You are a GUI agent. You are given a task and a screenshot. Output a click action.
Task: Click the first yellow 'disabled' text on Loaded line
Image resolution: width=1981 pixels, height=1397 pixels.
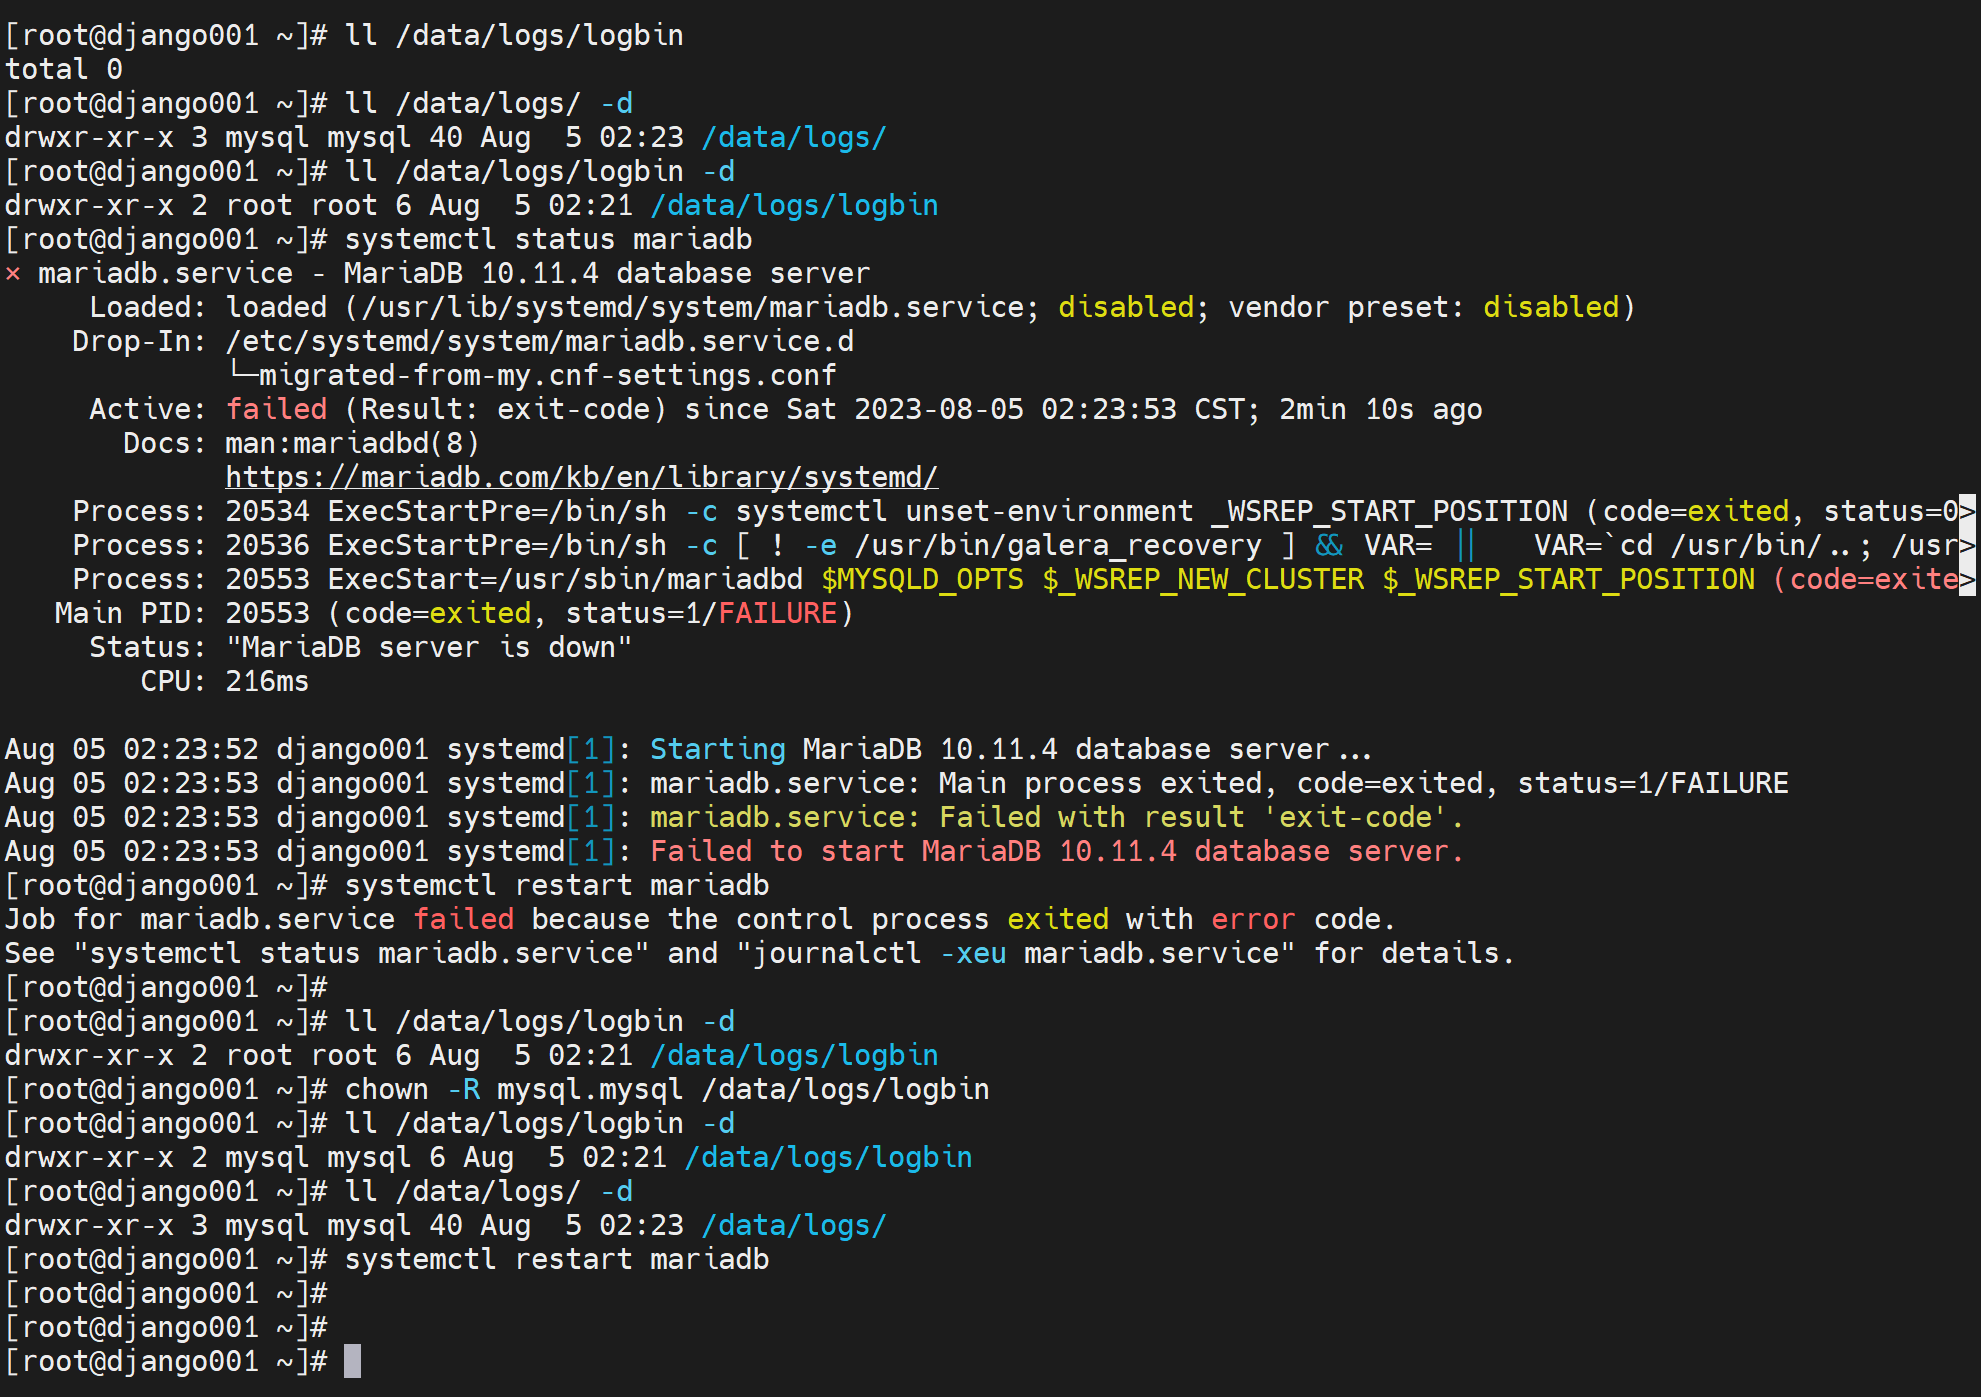coord(1126,307)
